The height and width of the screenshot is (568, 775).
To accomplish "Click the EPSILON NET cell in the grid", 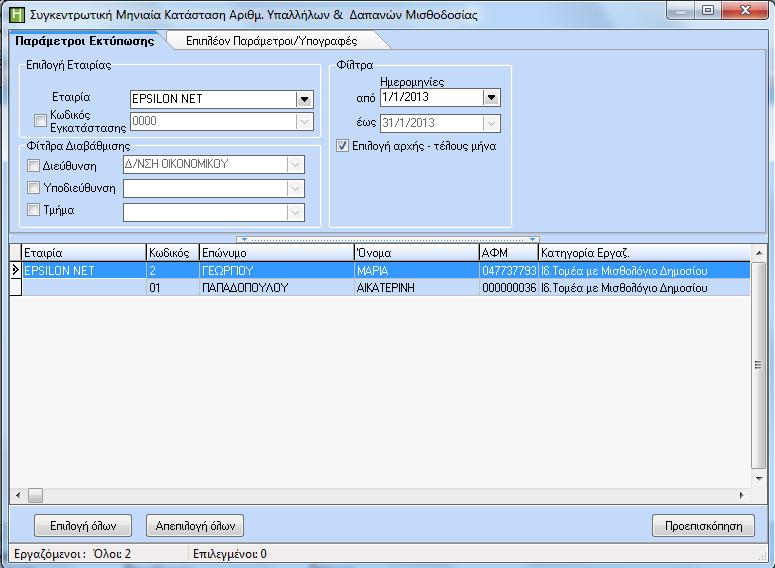I will point(84,270).
